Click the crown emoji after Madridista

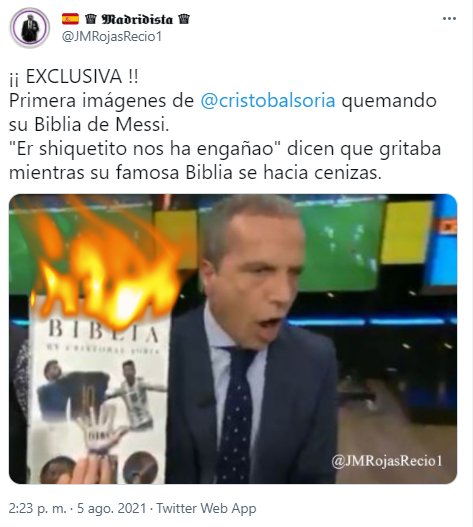tap(184, 19)
